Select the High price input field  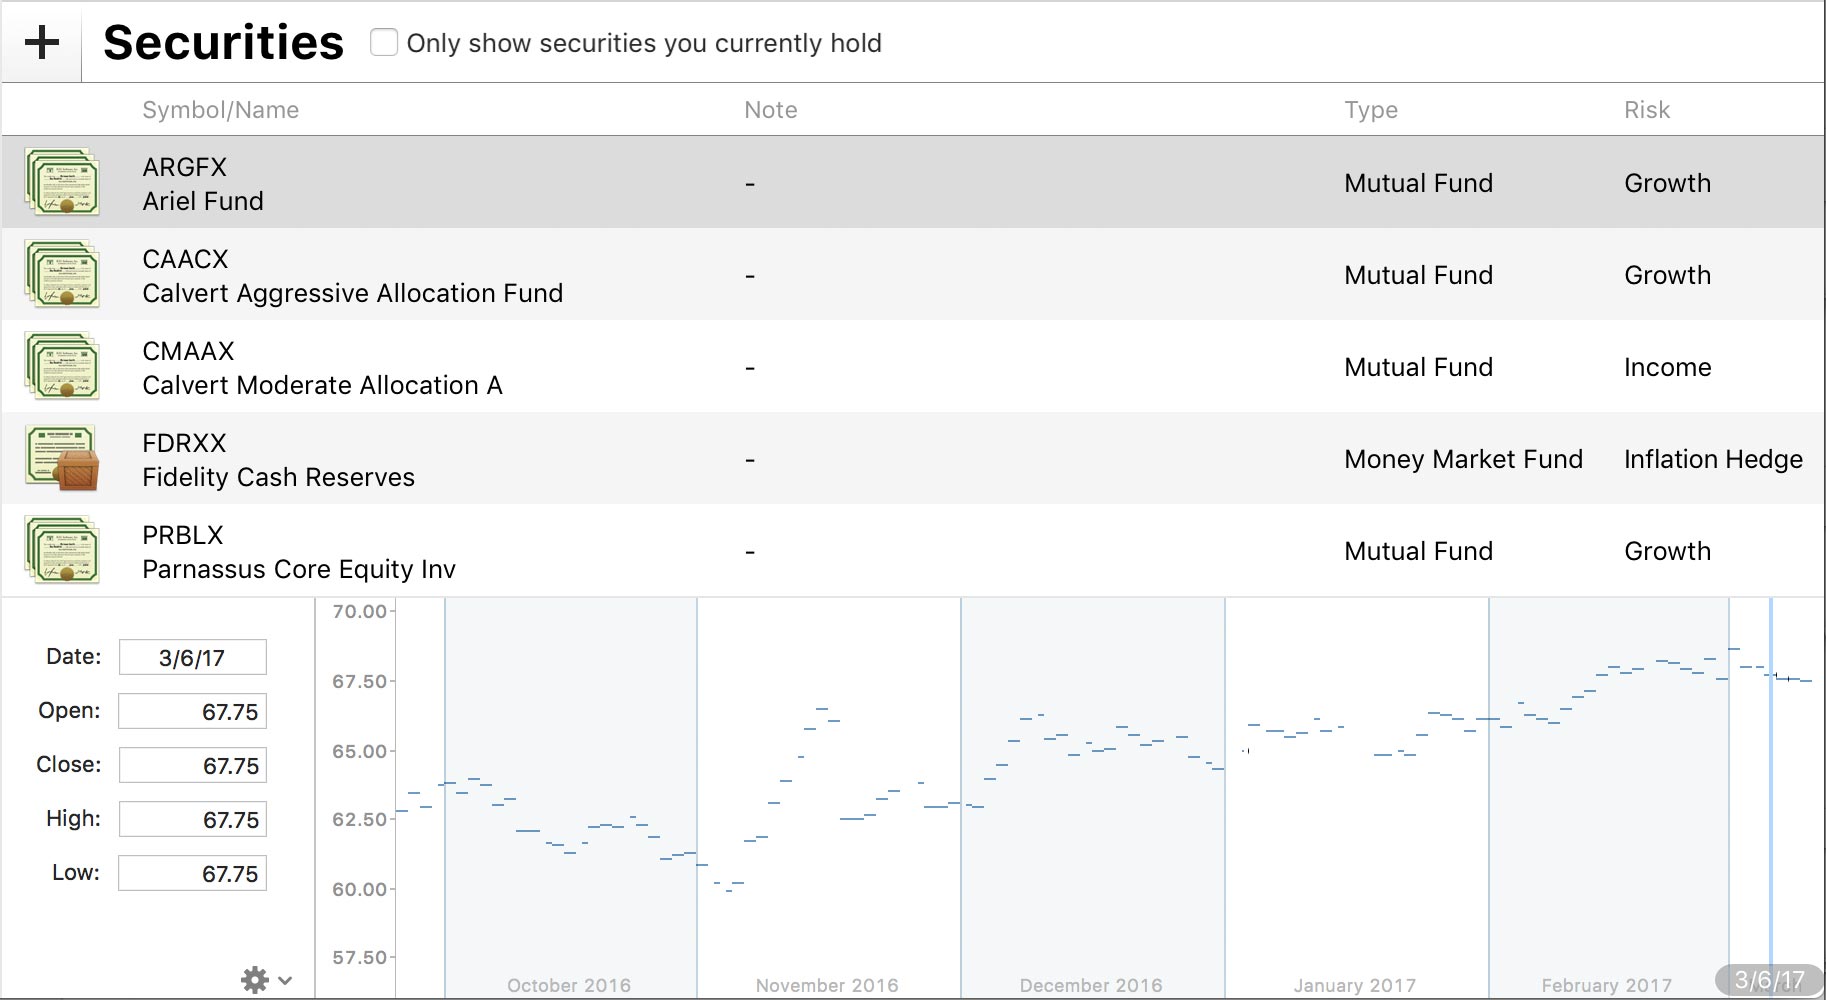tap(192, 820)
